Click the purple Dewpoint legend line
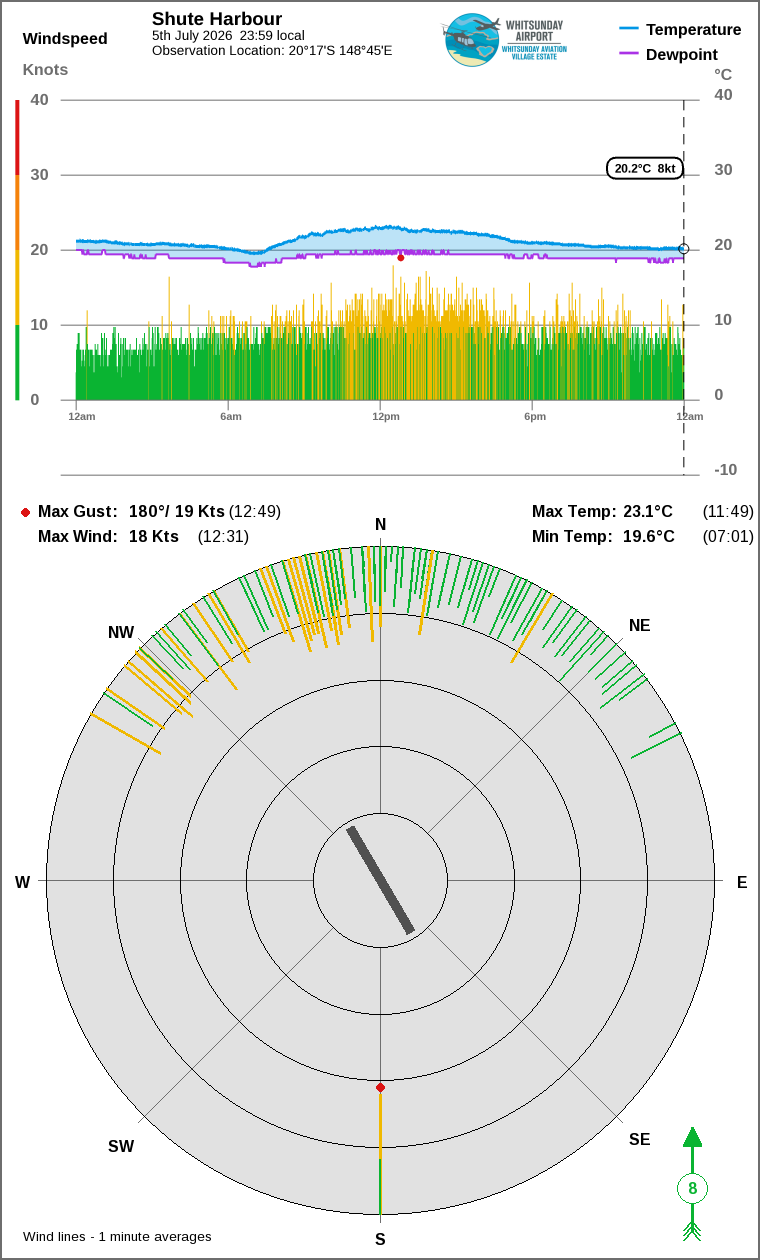This screenshot has height=1260, width=760. point(629,54)
